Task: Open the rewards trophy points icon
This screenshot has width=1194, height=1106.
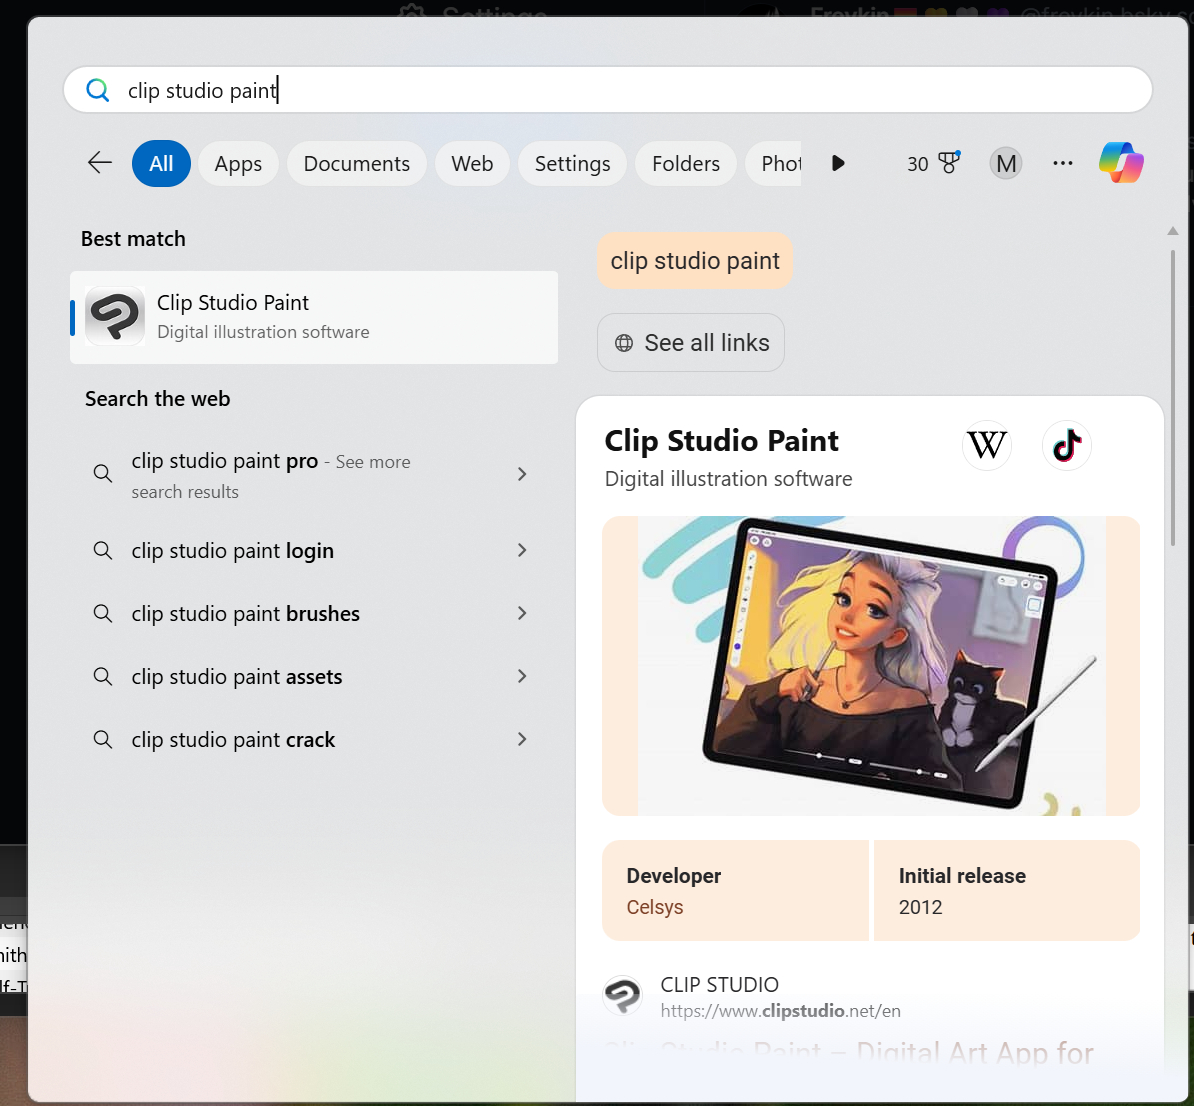Action: [934, 163]
